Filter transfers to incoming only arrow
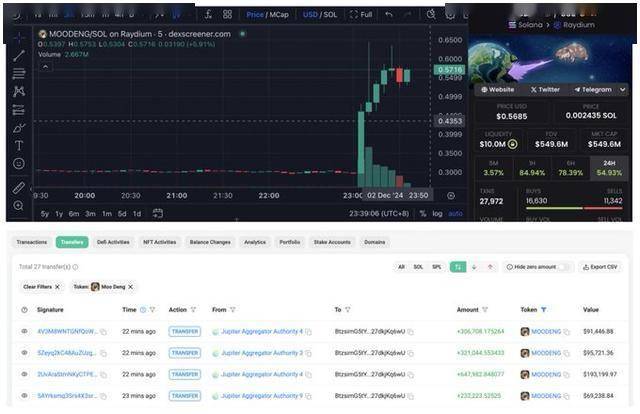Viewport: 640px width, 414px height. tap(474, 267)
